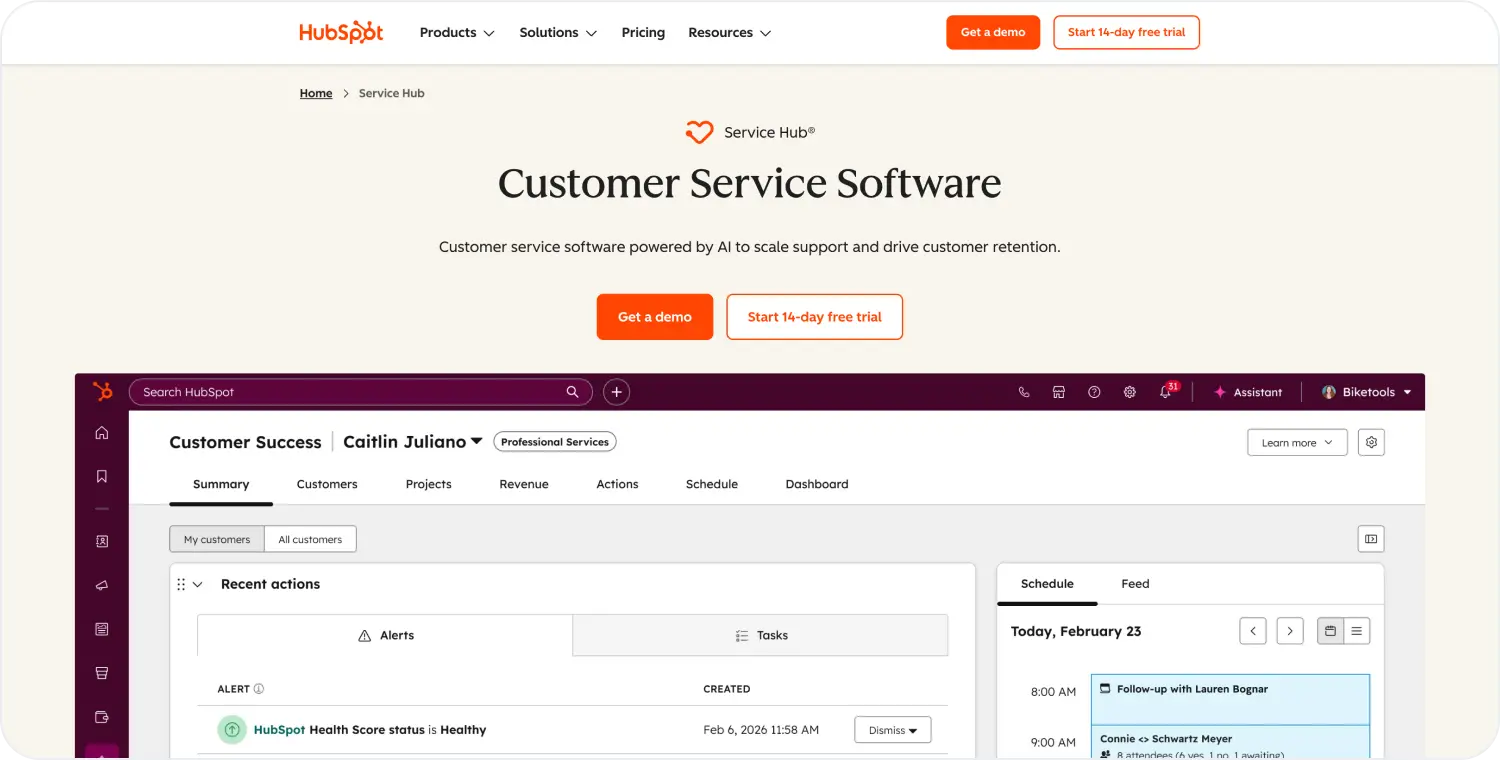Click the previous day arrow in Schedule
The image size is (1500, 760).
click(x=1253, y=631)
